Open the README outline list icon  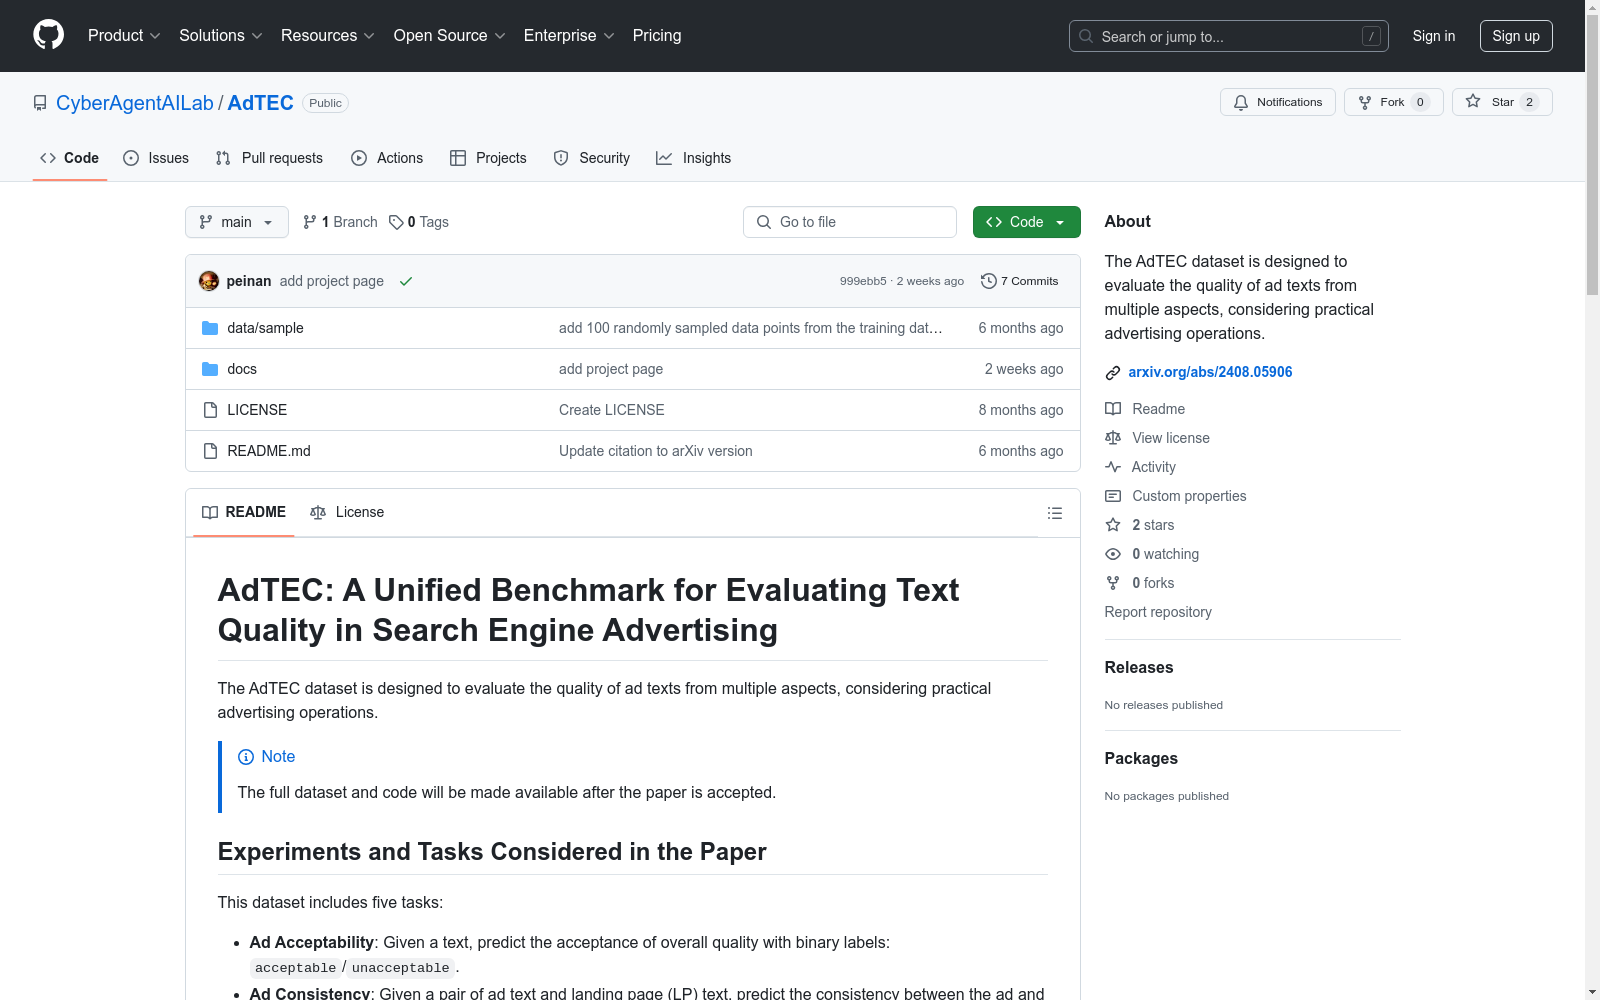(x=1054, y=513)
